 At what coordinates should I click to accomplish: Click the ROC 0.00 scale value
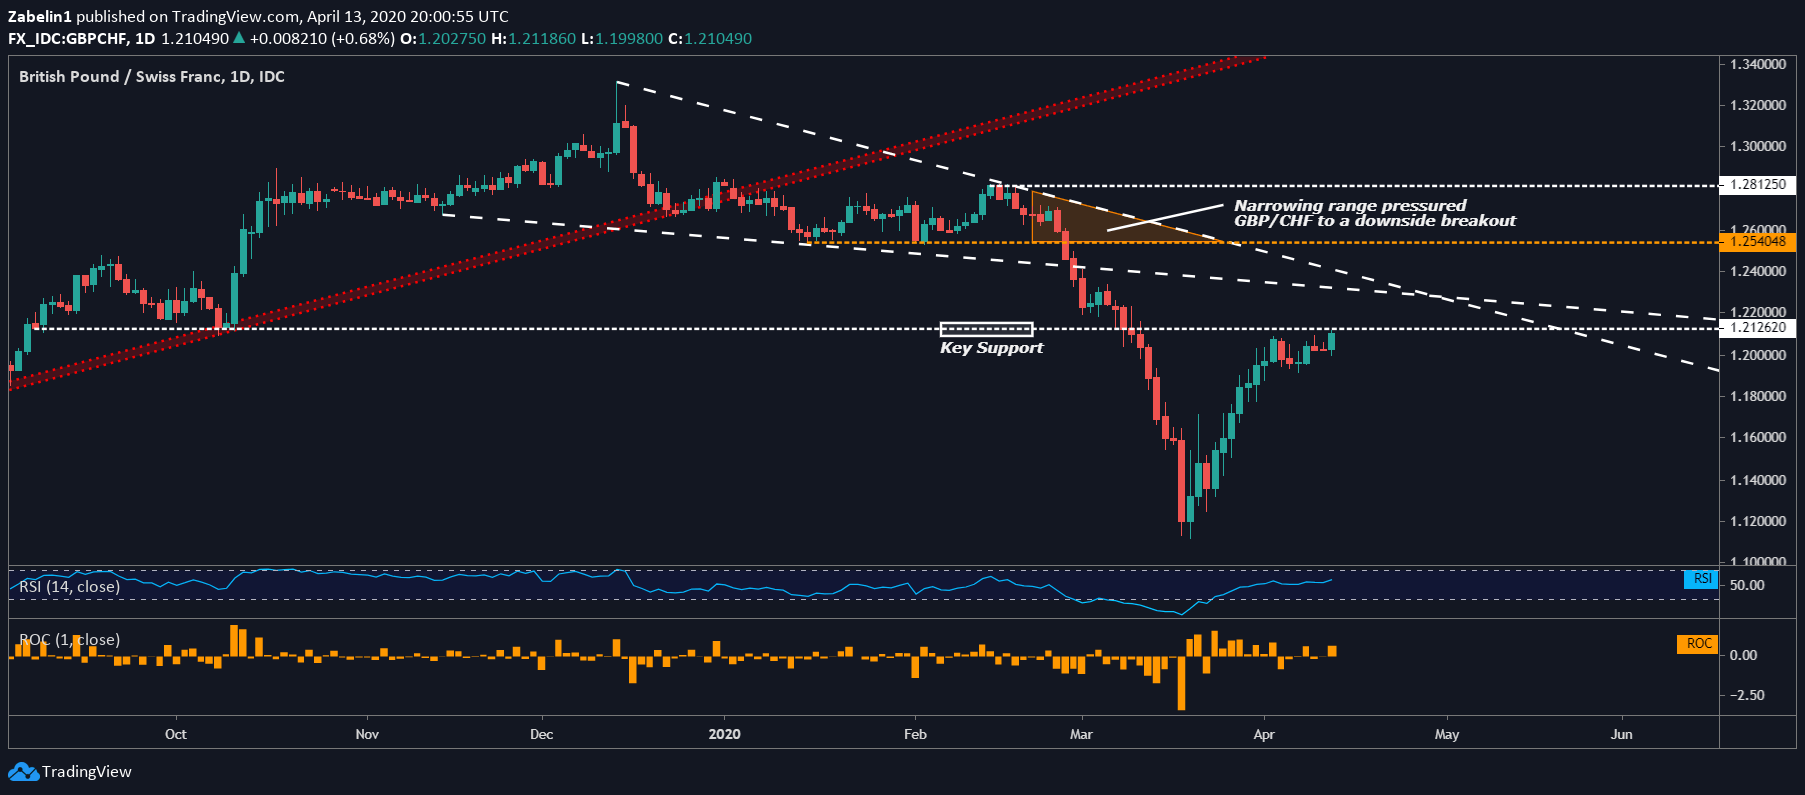click(x=1743, y=655)
